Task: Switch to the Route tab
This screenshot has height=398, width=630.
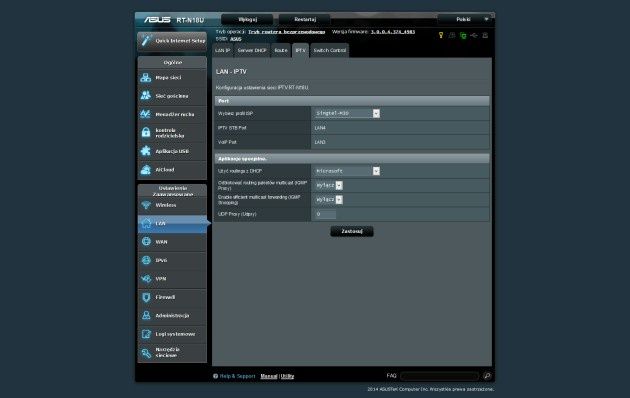Action: click(x=281, y=51)
